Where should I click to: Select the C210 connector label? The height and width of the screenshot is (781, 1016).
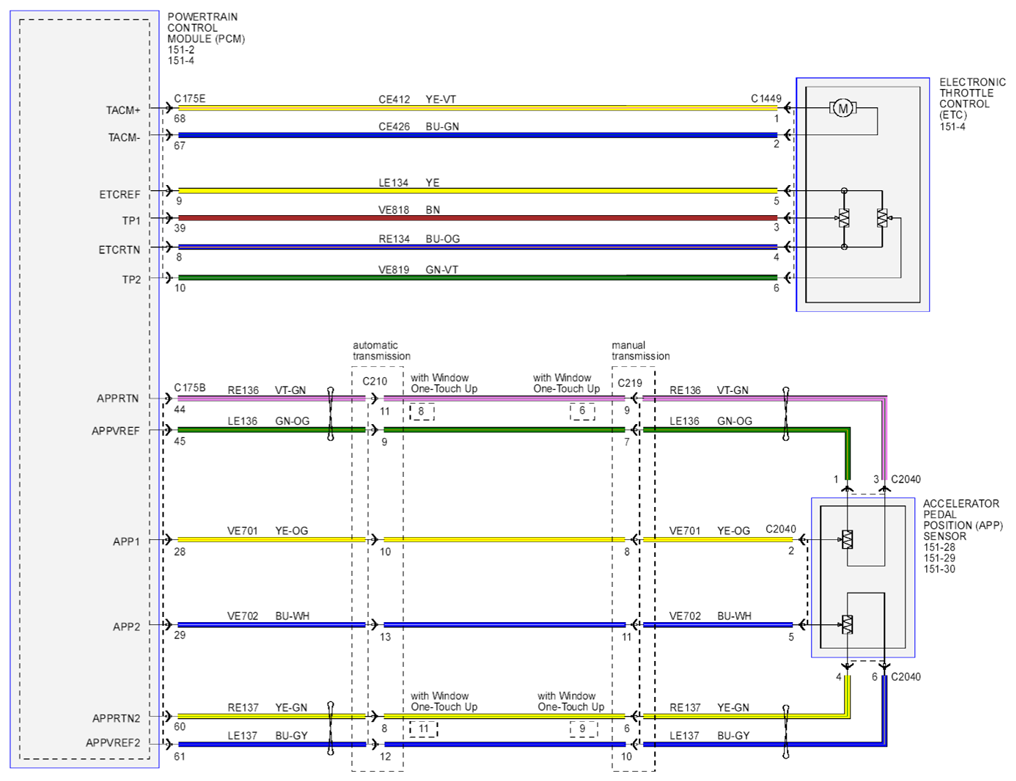point(375,381)
